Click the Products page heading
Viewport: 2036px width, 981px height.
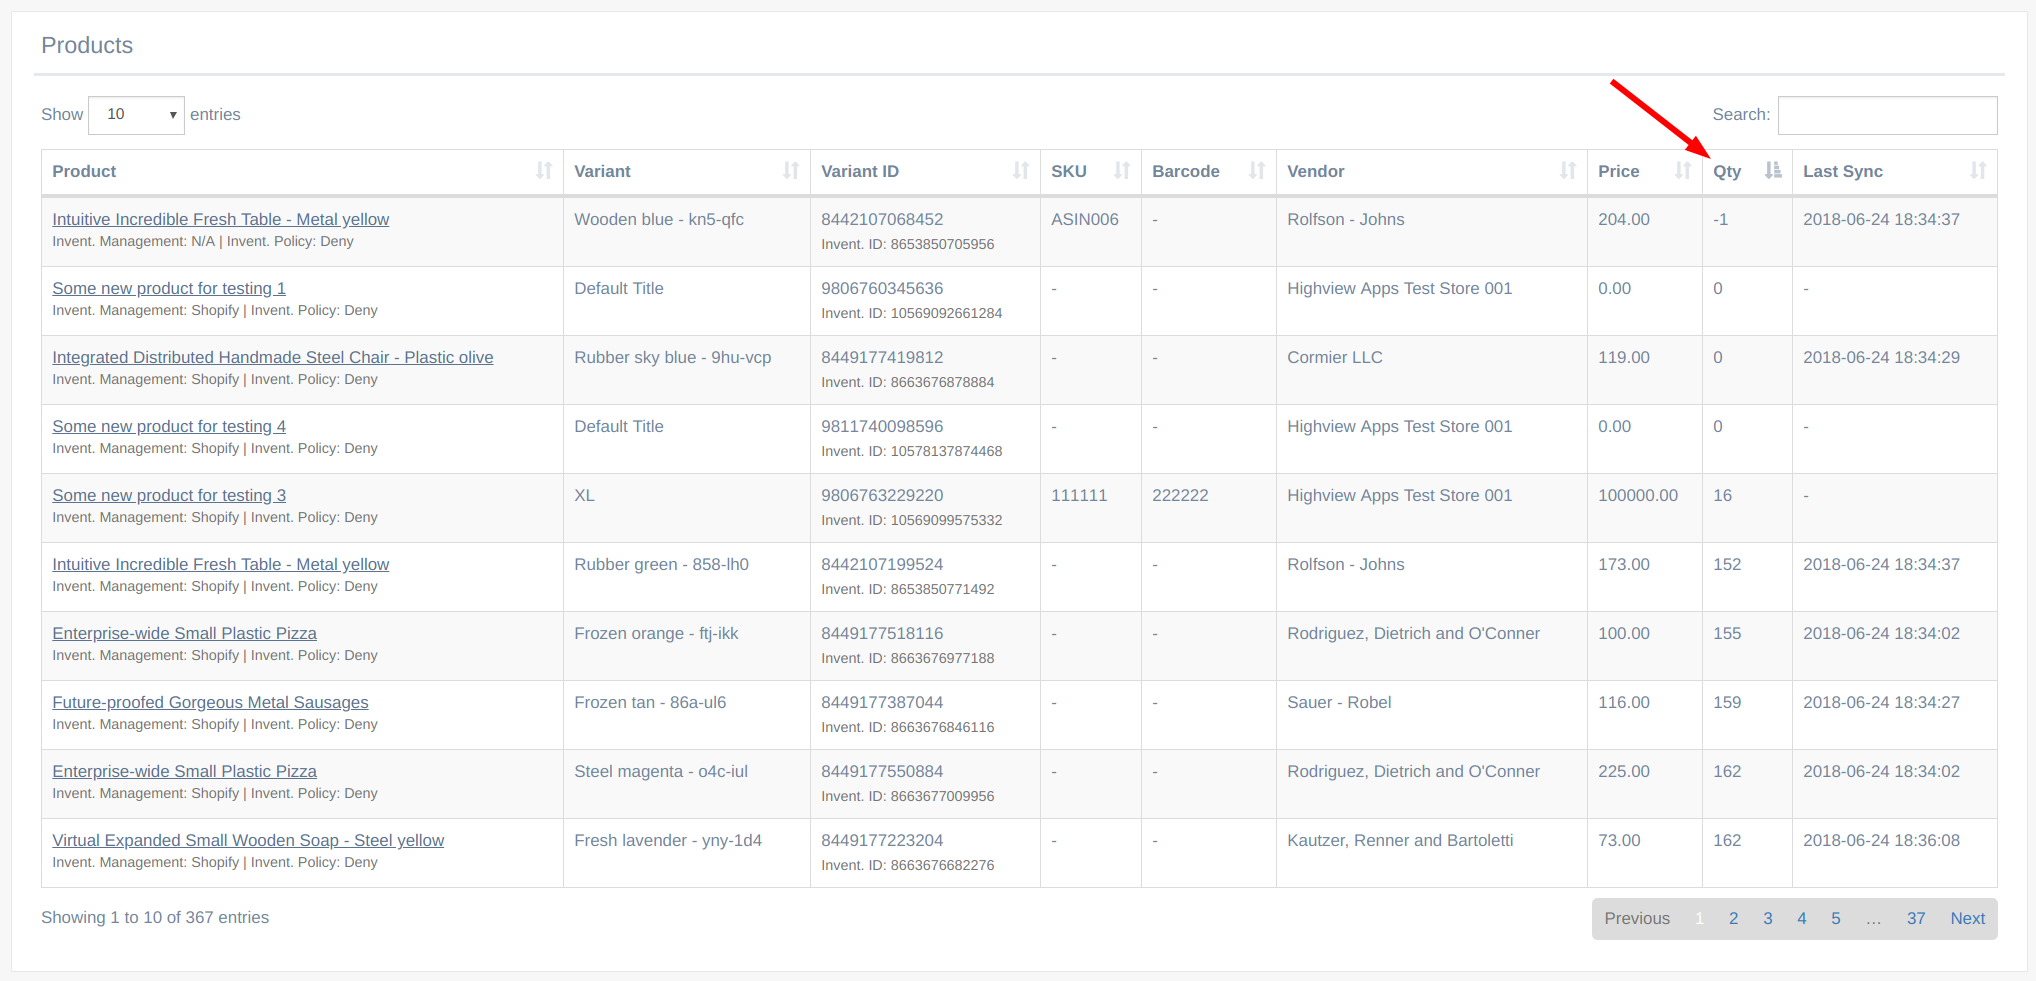87,45
